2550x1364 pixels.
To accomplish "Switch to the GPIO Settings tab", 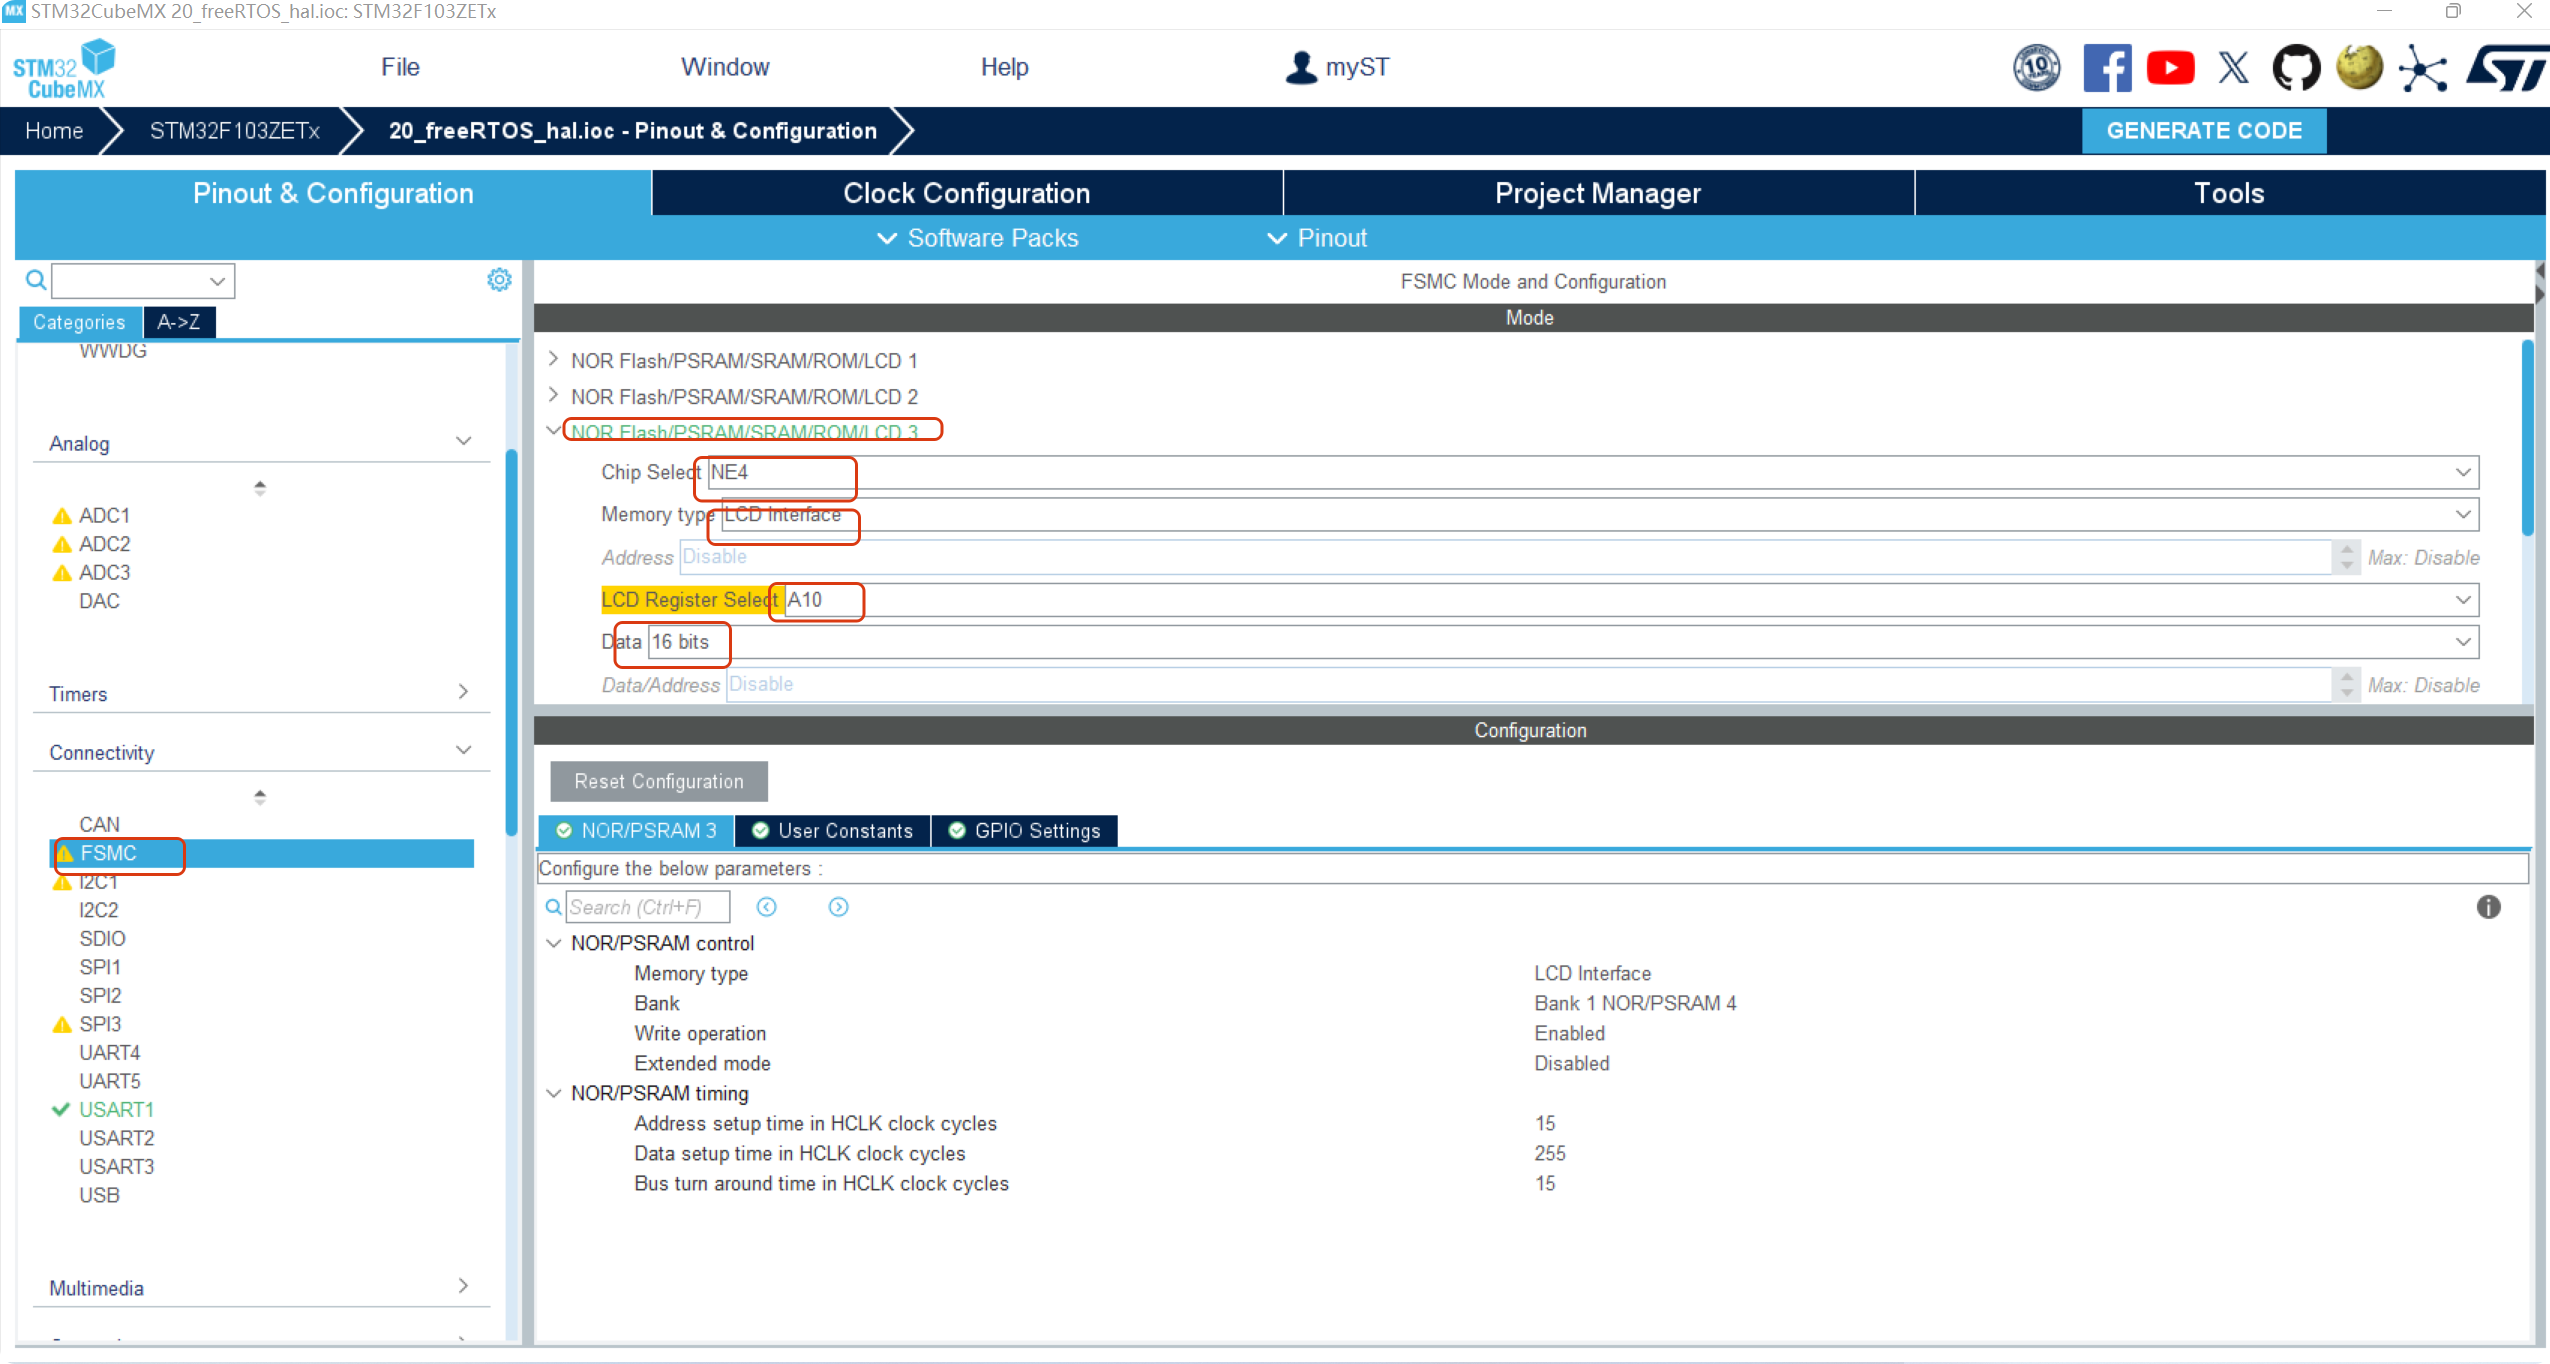I will pos(1025,831).
